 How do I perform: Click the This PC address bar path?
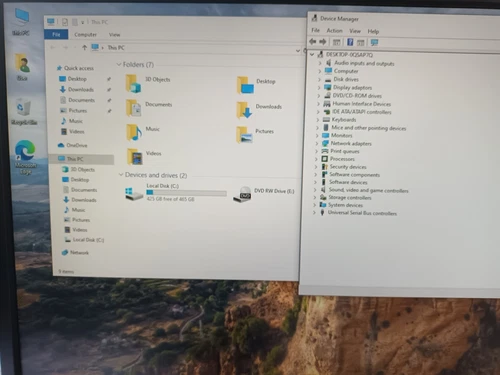(x=116, y=48)
